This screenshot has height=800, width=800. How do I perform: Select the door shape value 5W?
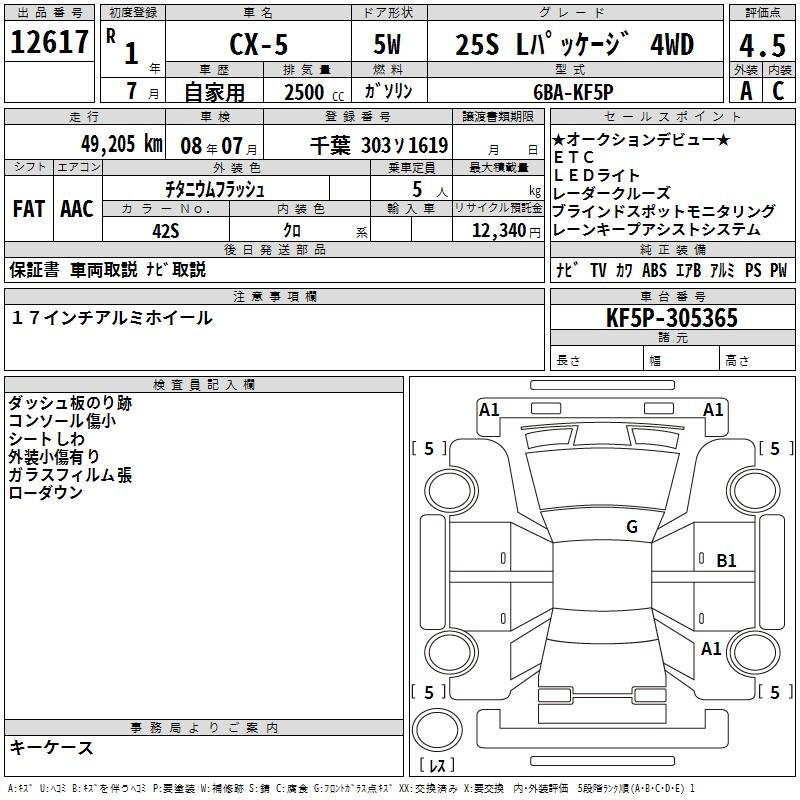pyautogui.click(x=388, y=44)
